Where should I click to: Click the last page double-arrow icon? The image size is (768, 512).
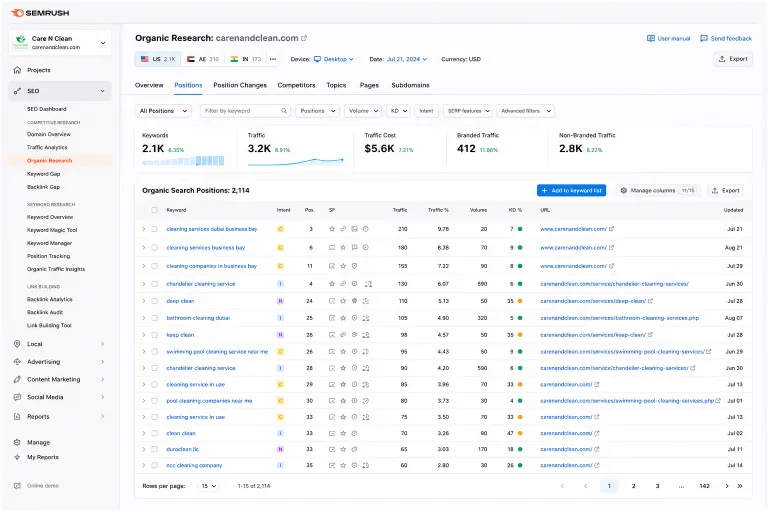coord(740,486)
